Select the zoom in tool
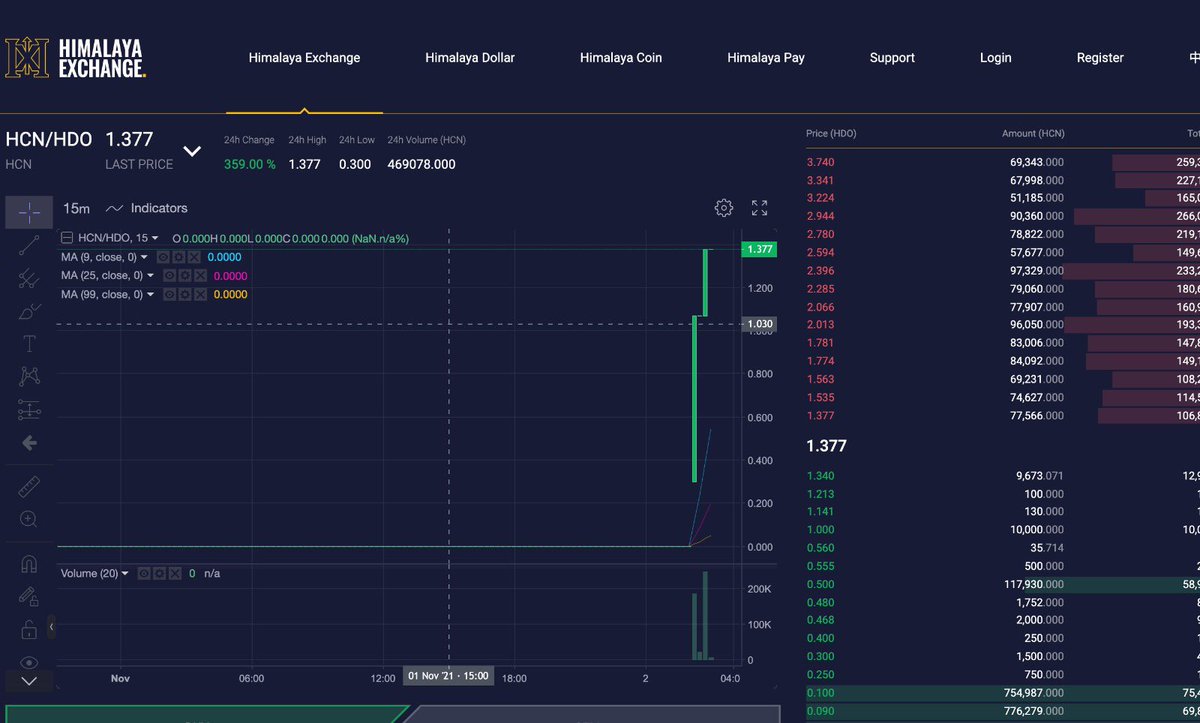Screen dimensions: 1200x723 (29, 520)
